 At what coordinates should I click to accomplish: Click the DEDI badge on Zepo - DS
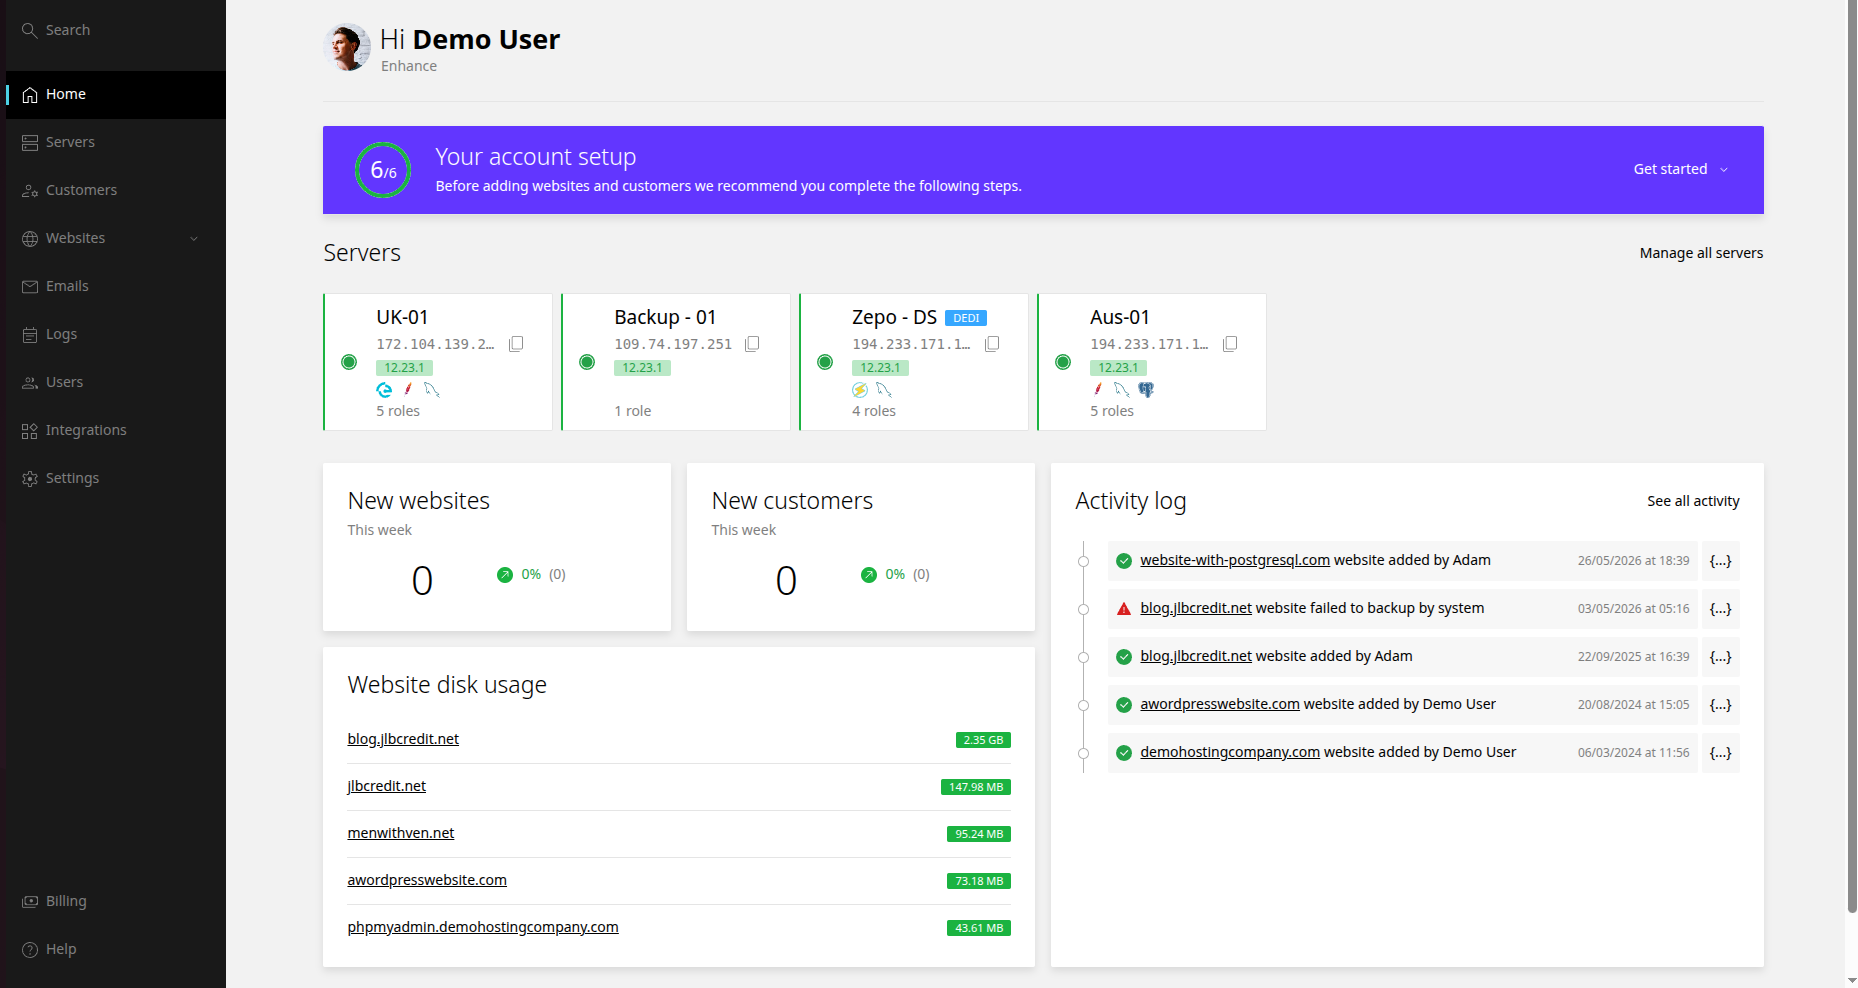click(966, 318)
